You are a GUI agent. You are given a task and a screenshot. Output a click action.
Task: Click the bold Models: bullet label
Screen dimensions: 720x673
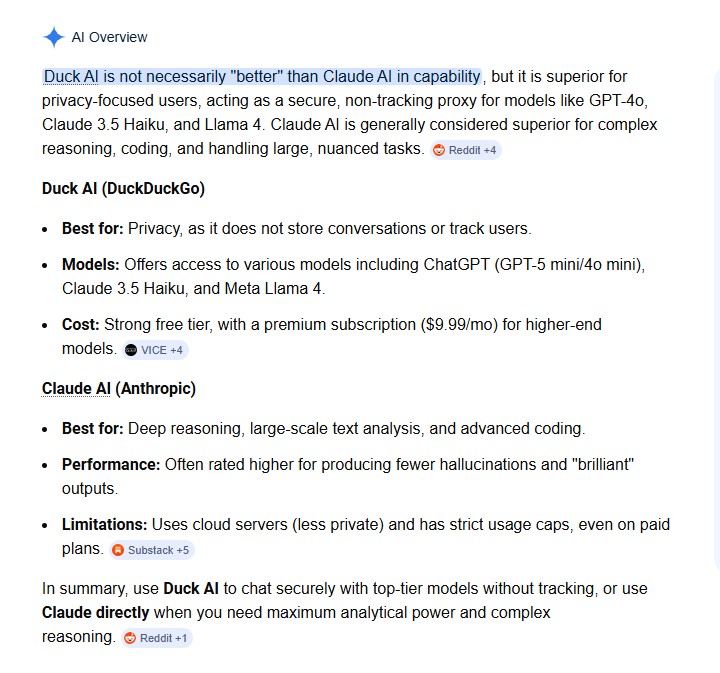(91, 264)
